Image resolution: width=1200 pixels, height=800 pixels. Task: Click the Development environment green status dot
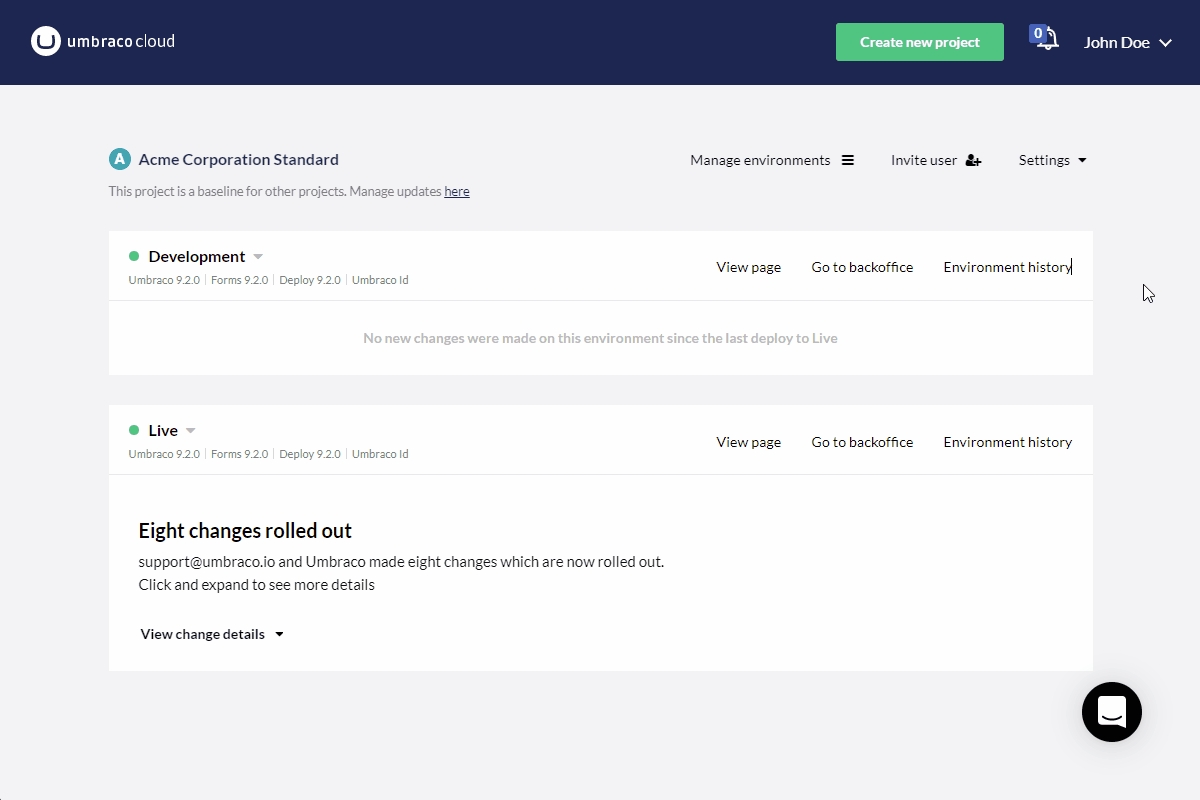134,257
